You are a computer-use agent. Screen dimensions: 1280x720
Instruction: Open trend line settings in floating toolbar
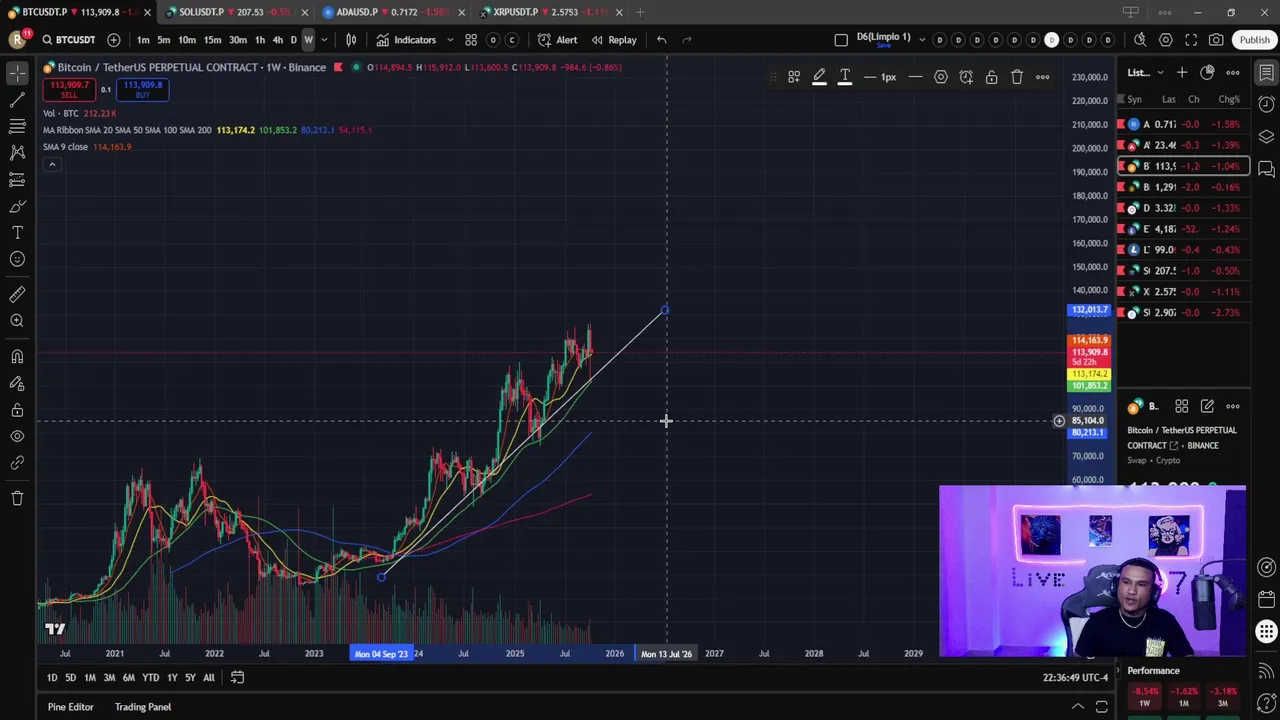941,77
